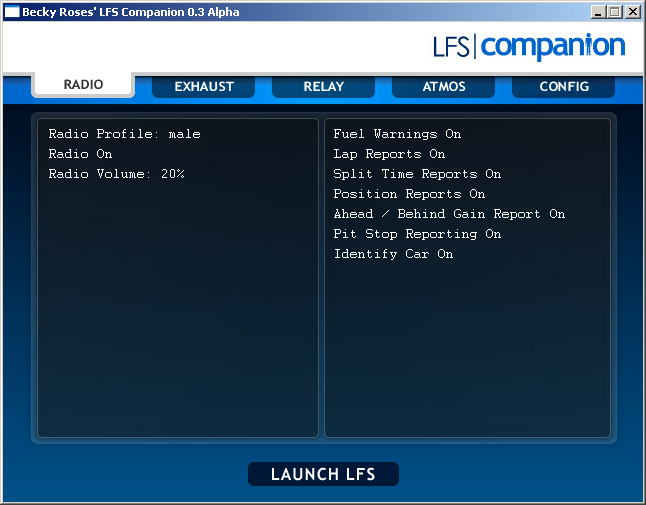Toggle the Radio On setting
Screen dimensions: 646x505
tap(80, 154)
